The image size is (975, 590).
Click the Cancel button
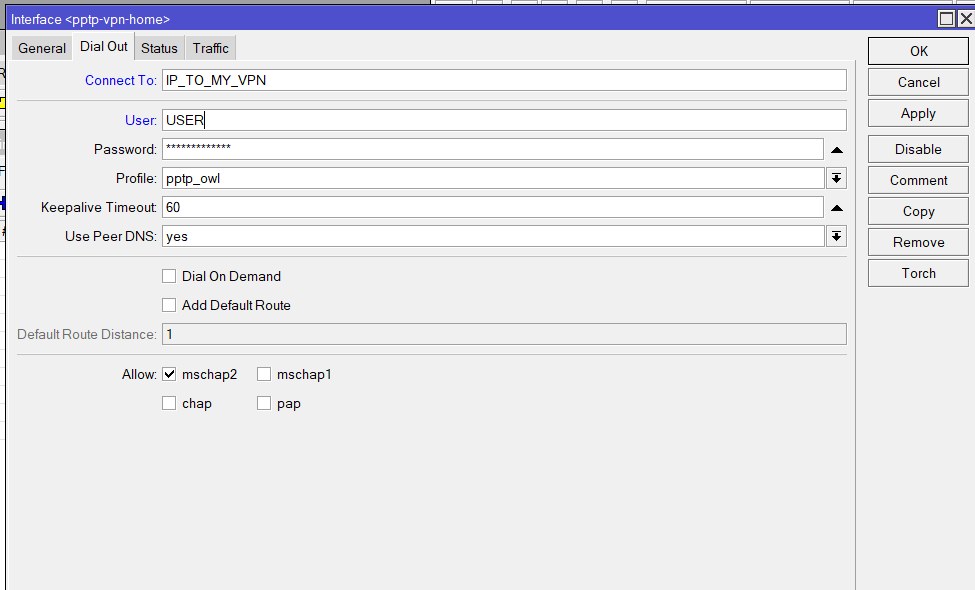point(918,82)
